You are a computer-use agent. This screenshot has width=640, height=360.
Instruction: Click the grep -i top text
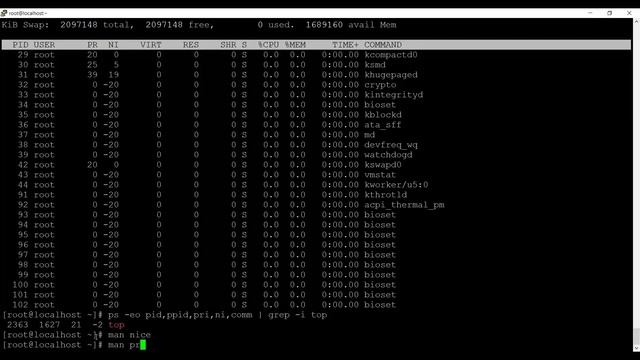pos(298,315)
